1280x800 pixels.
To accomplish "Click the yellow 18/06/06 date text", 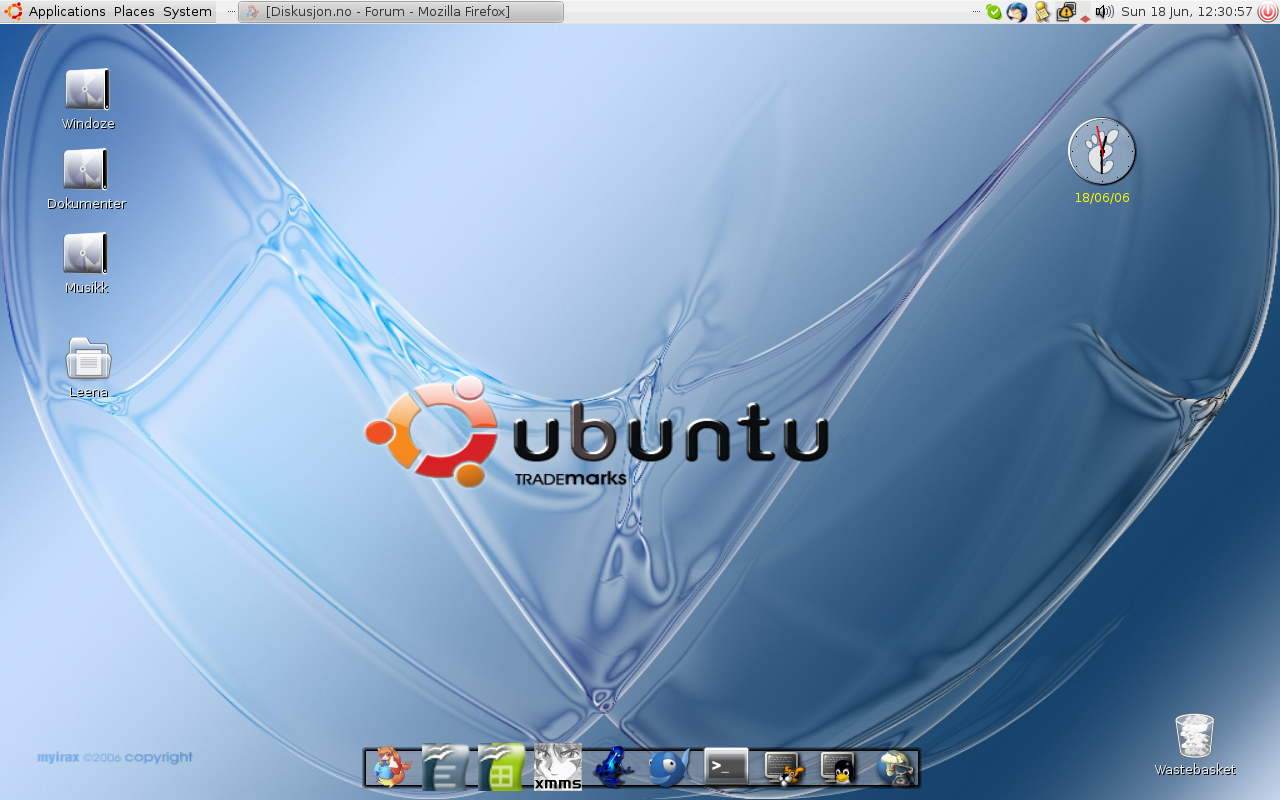I will (1102, 198).
